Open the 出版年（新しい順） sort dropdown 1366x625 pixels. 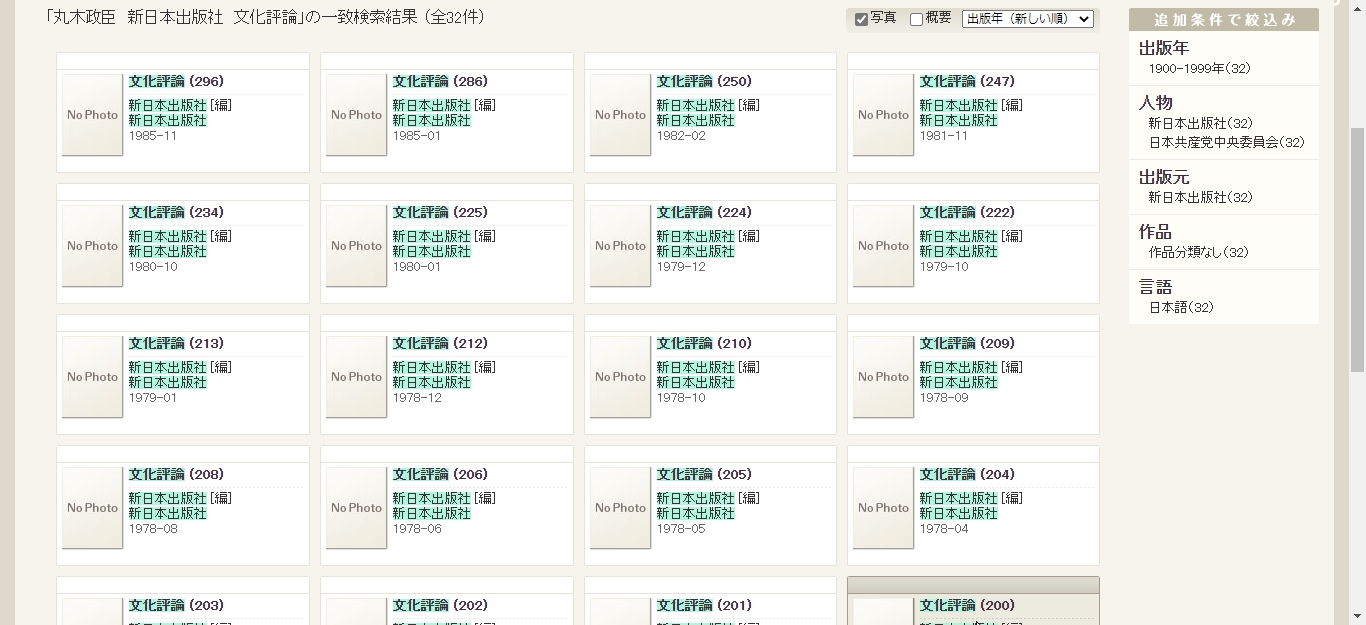(x=1028, y=19)
